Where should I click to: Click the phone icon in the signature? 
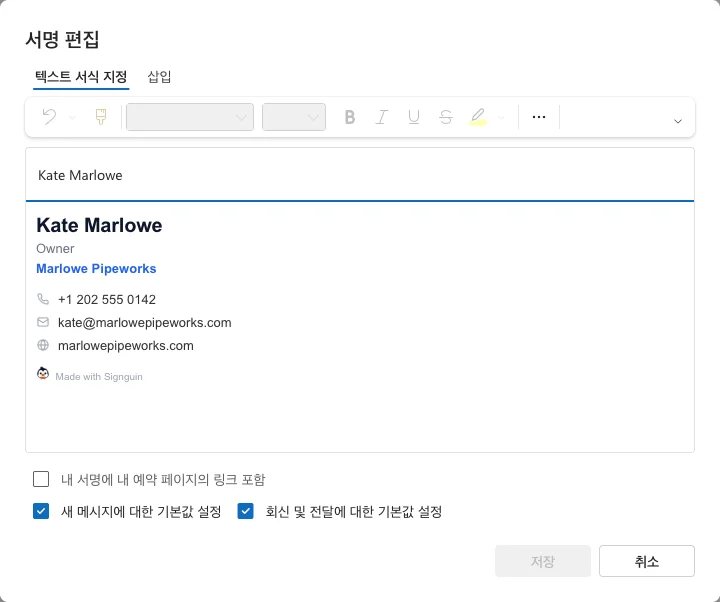(x=43, y=299)
